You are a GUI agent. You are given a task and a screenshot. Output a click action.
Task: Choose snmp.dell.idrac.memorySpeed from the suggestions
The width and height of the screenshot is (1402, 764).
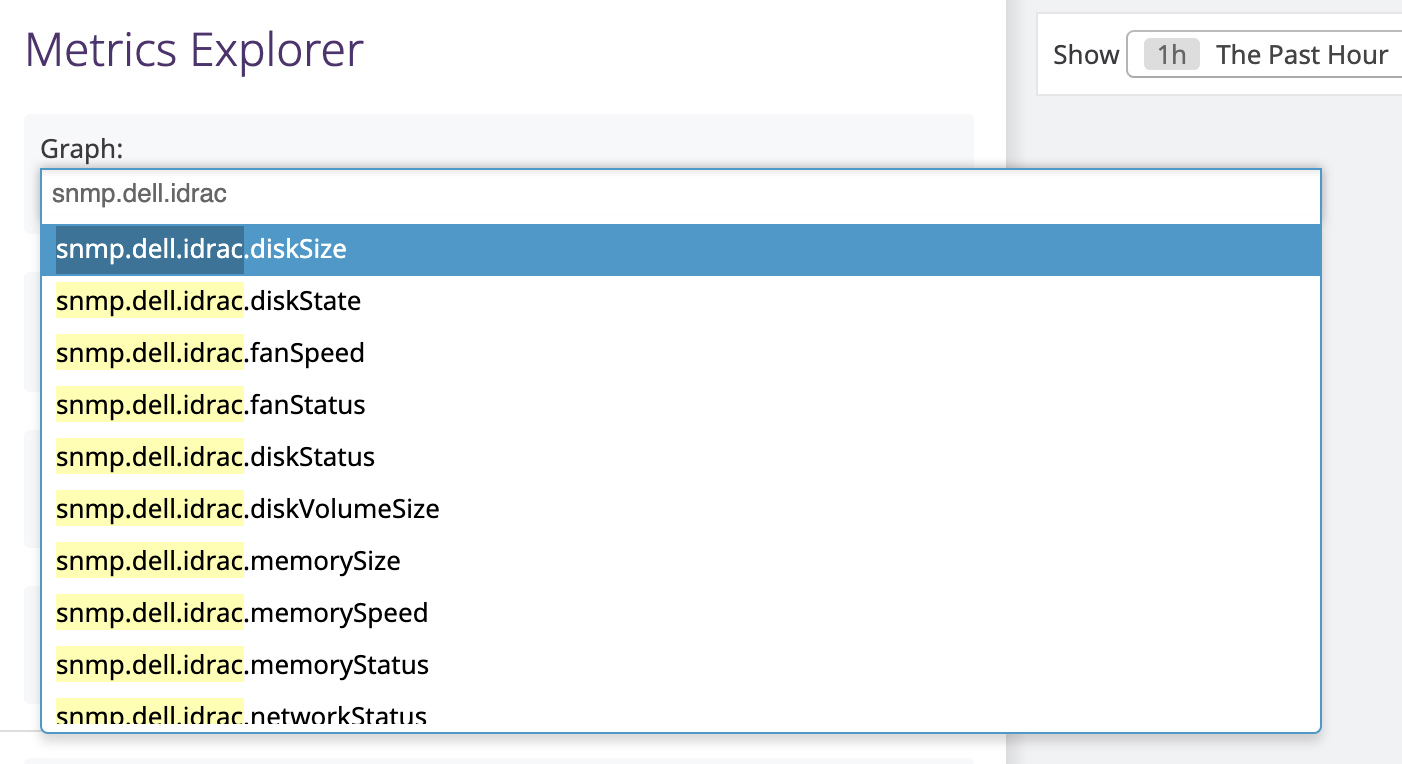pos(680,613)
